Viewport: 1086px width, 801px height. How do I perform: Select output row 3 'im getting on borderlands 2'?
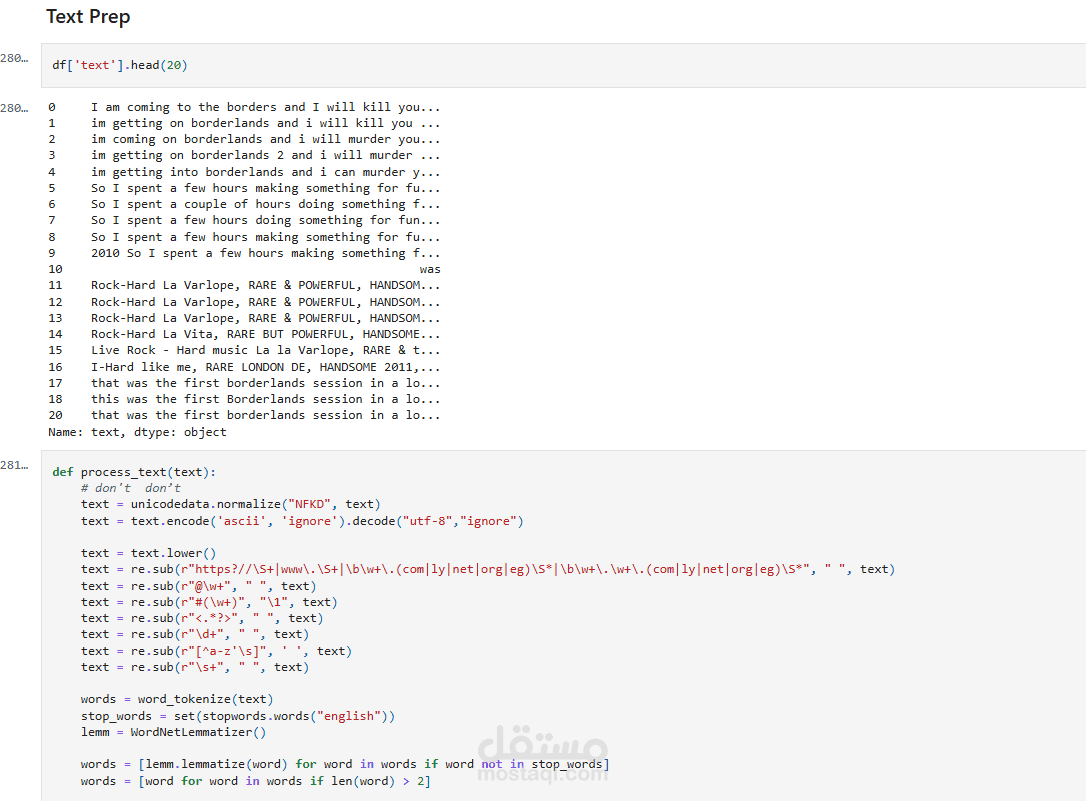[244, 155]
